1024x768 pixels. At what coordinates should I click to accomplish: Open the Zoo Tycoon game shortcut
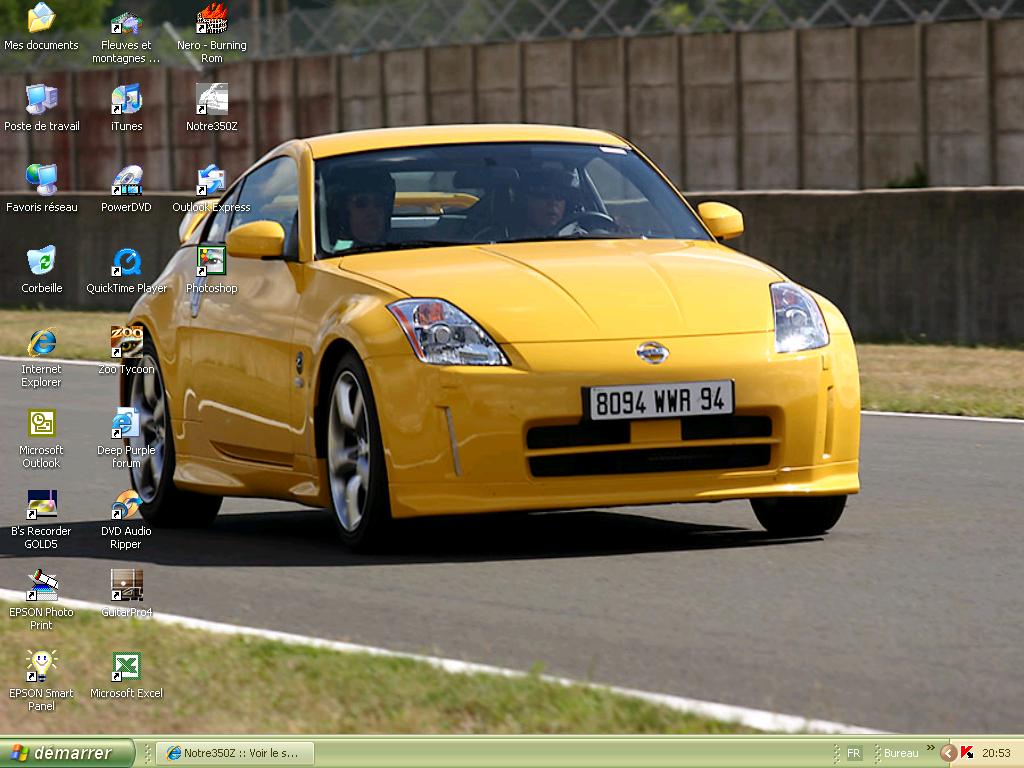[x=126, y=343]
